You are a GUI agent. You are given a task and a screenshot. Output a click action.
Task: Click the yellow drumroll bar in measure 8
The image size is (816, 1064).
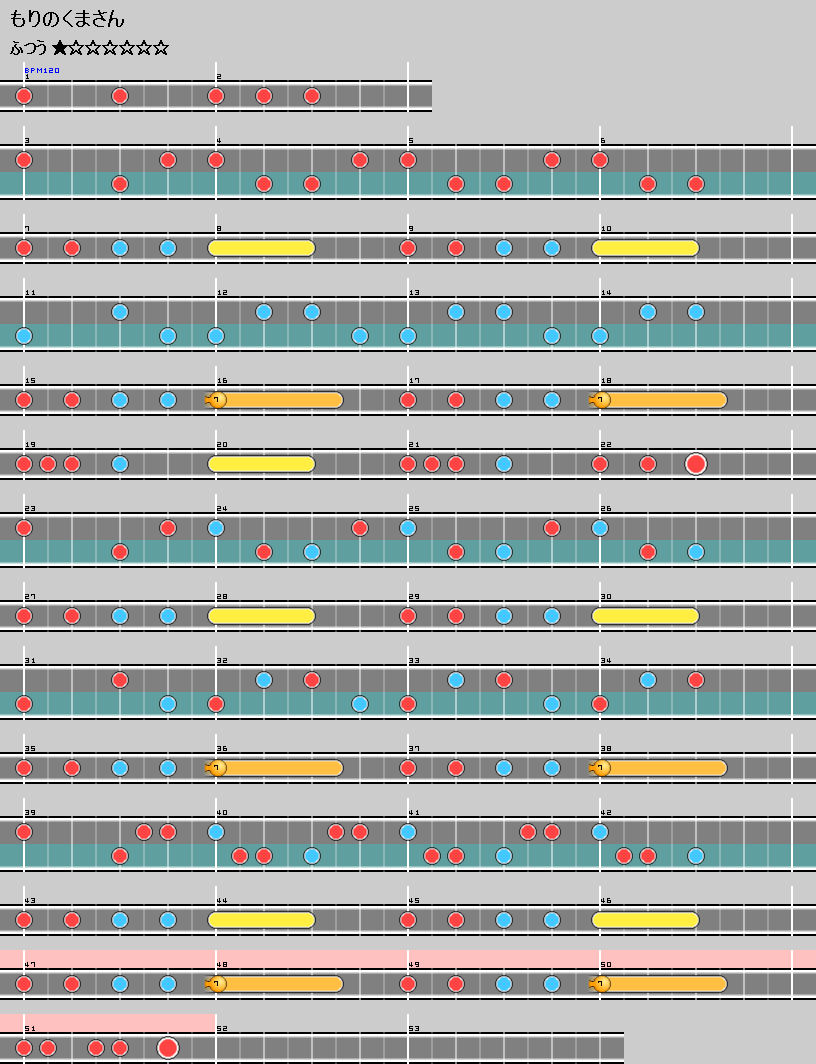click(262, 248)
